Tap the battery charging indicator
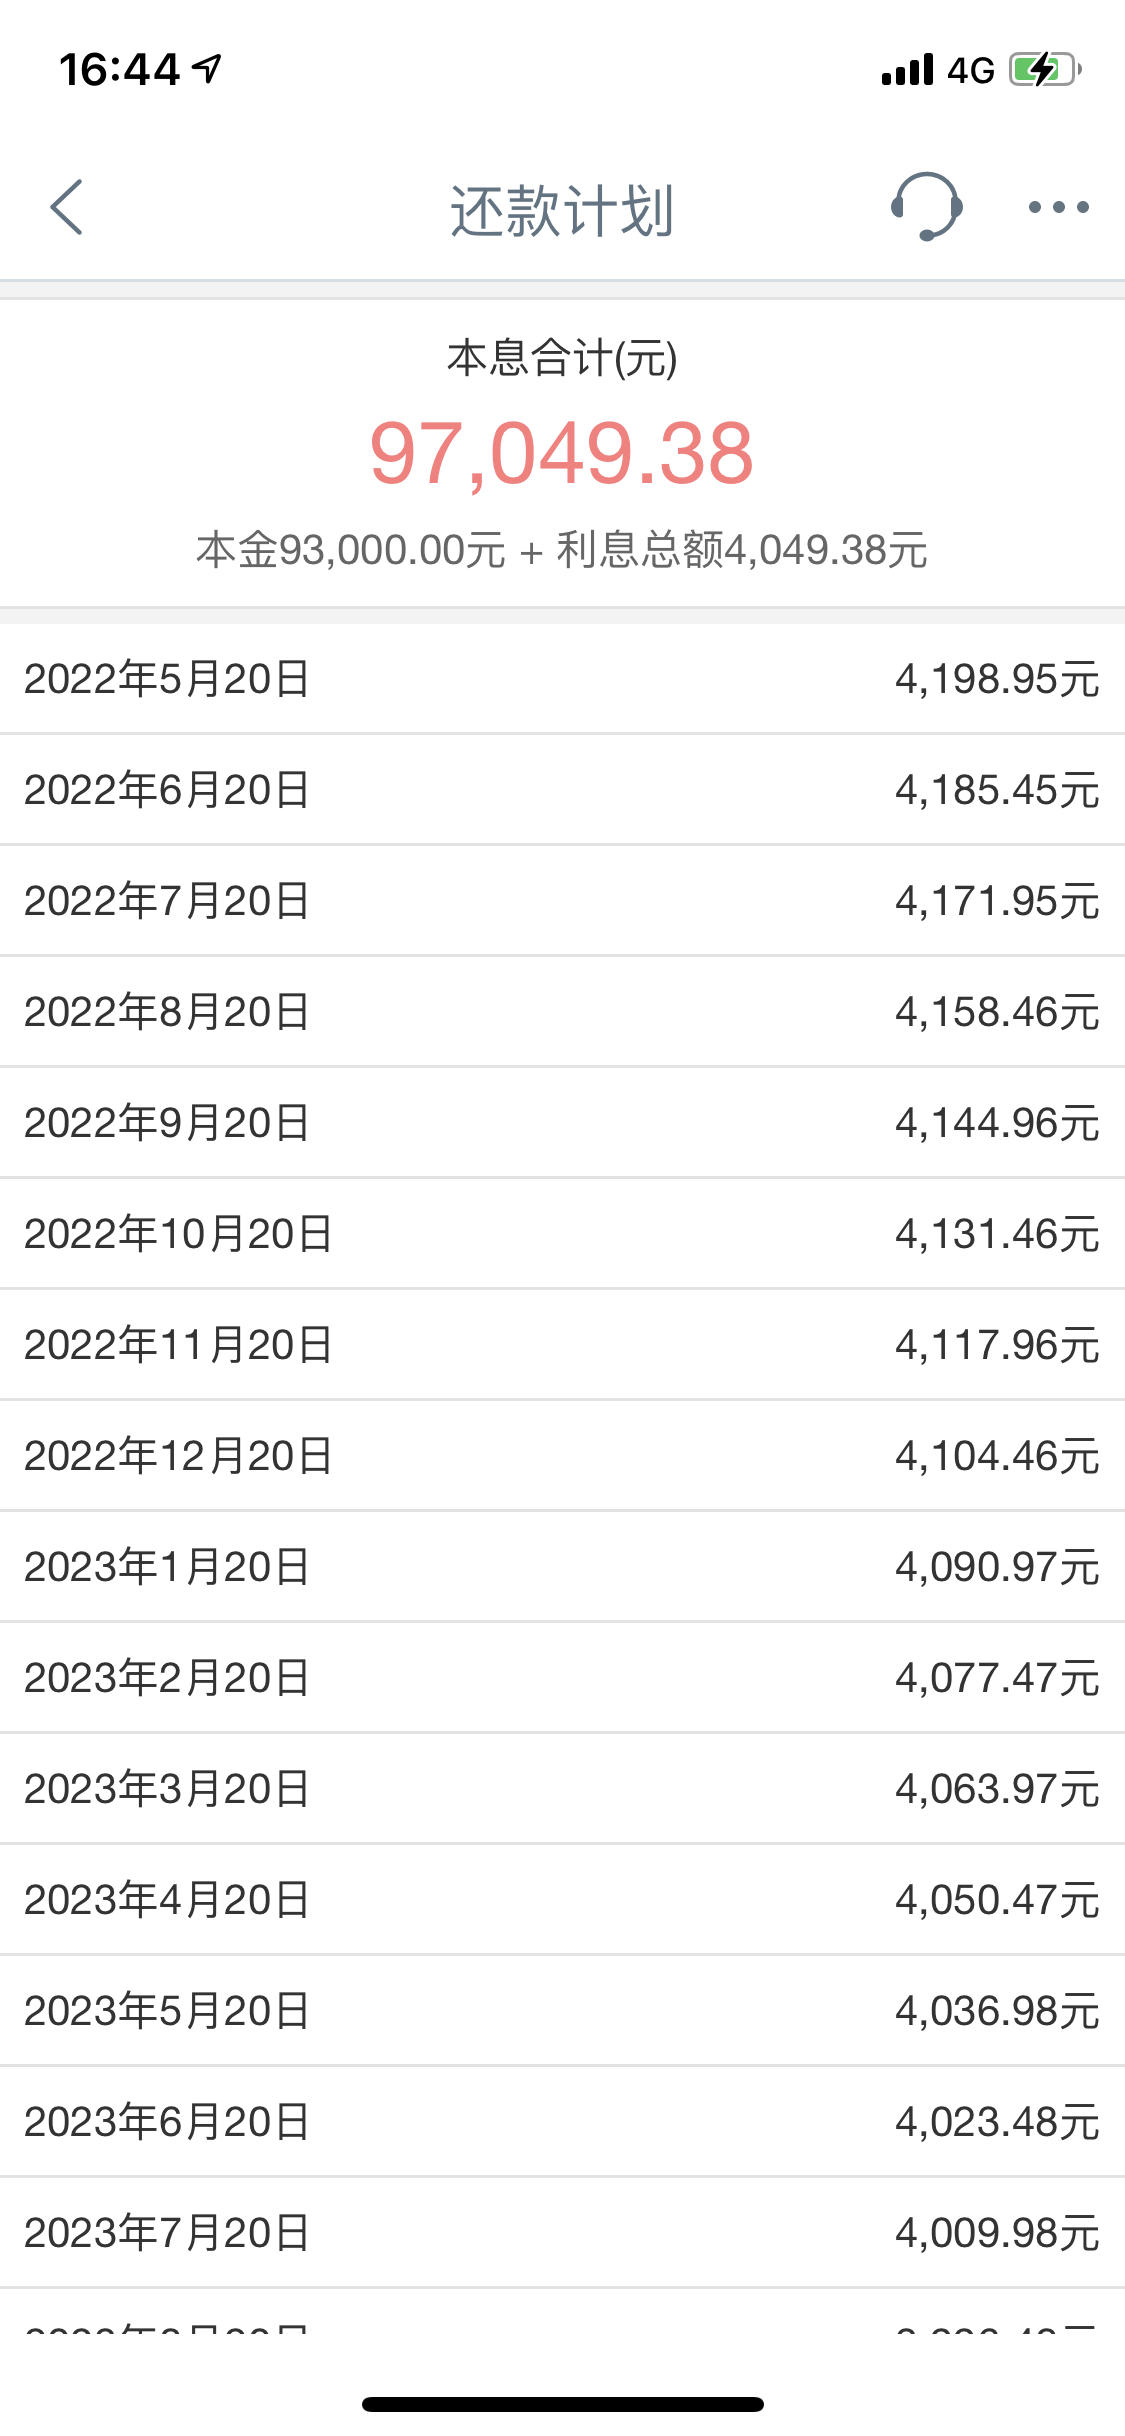This screenshot has height=2436, width=1125. [x=1045, y=69]
